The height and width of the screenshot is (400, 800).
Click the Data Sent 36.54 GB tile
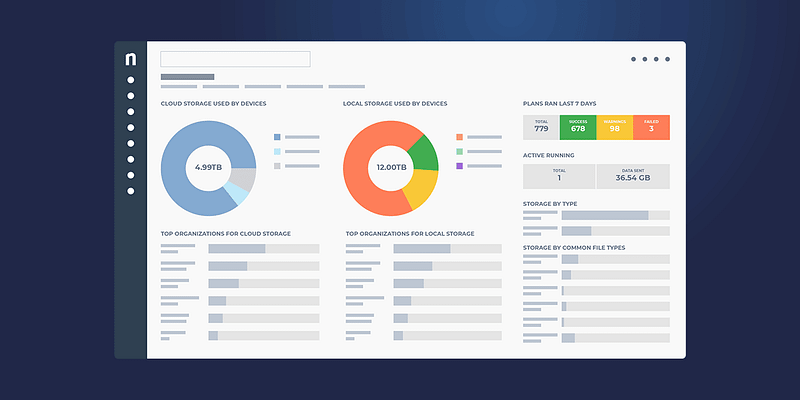point(633,176)
